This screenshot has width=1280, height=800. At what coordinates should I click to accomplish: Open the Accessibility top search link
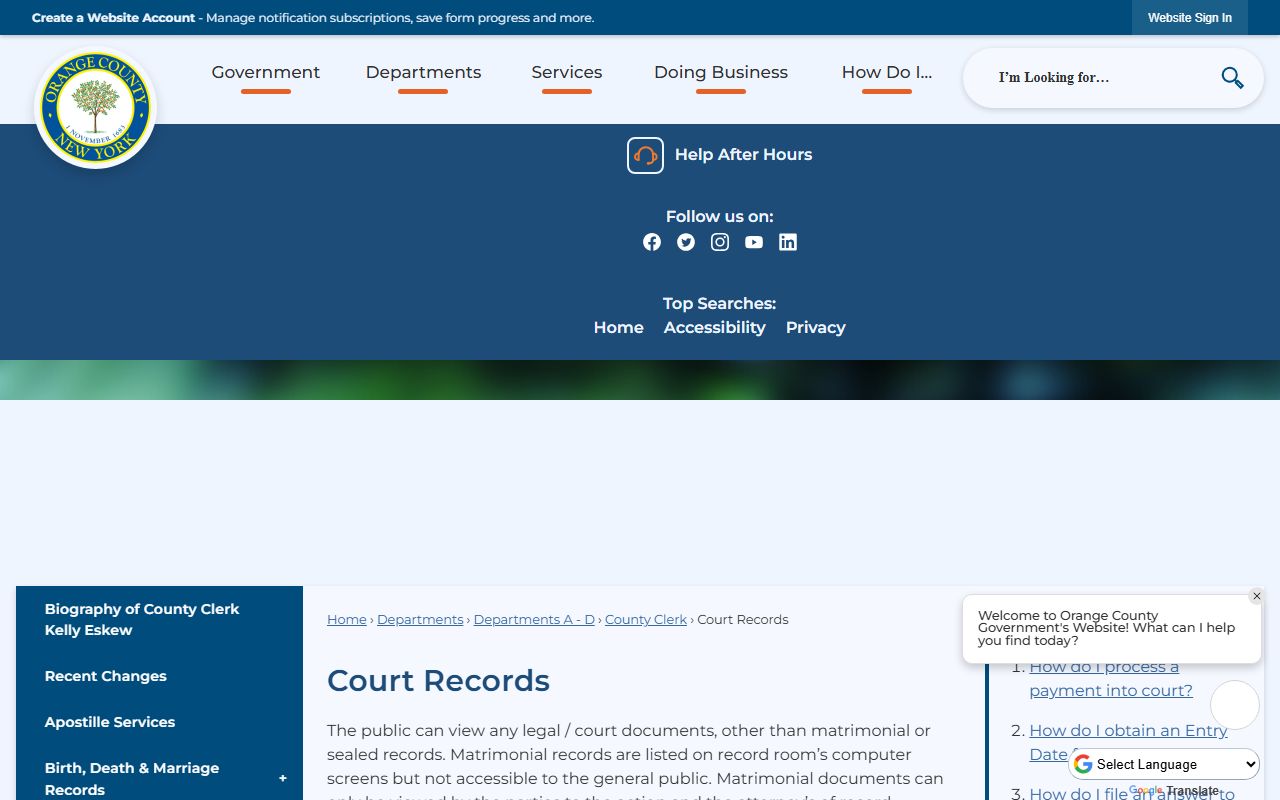[714, 328]
